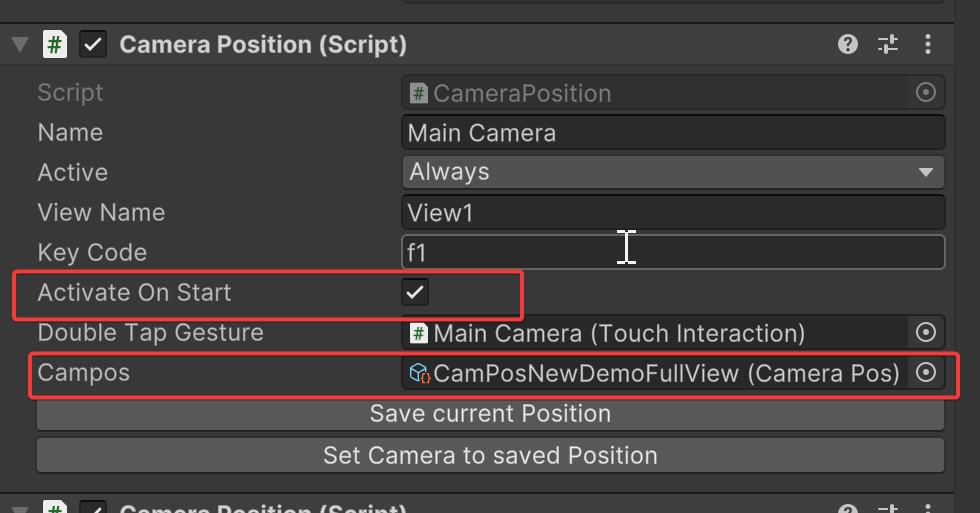This screenshot has width=980, height=513.
Task: Open the Active dropdown set to Always
Action: [673, 172]
